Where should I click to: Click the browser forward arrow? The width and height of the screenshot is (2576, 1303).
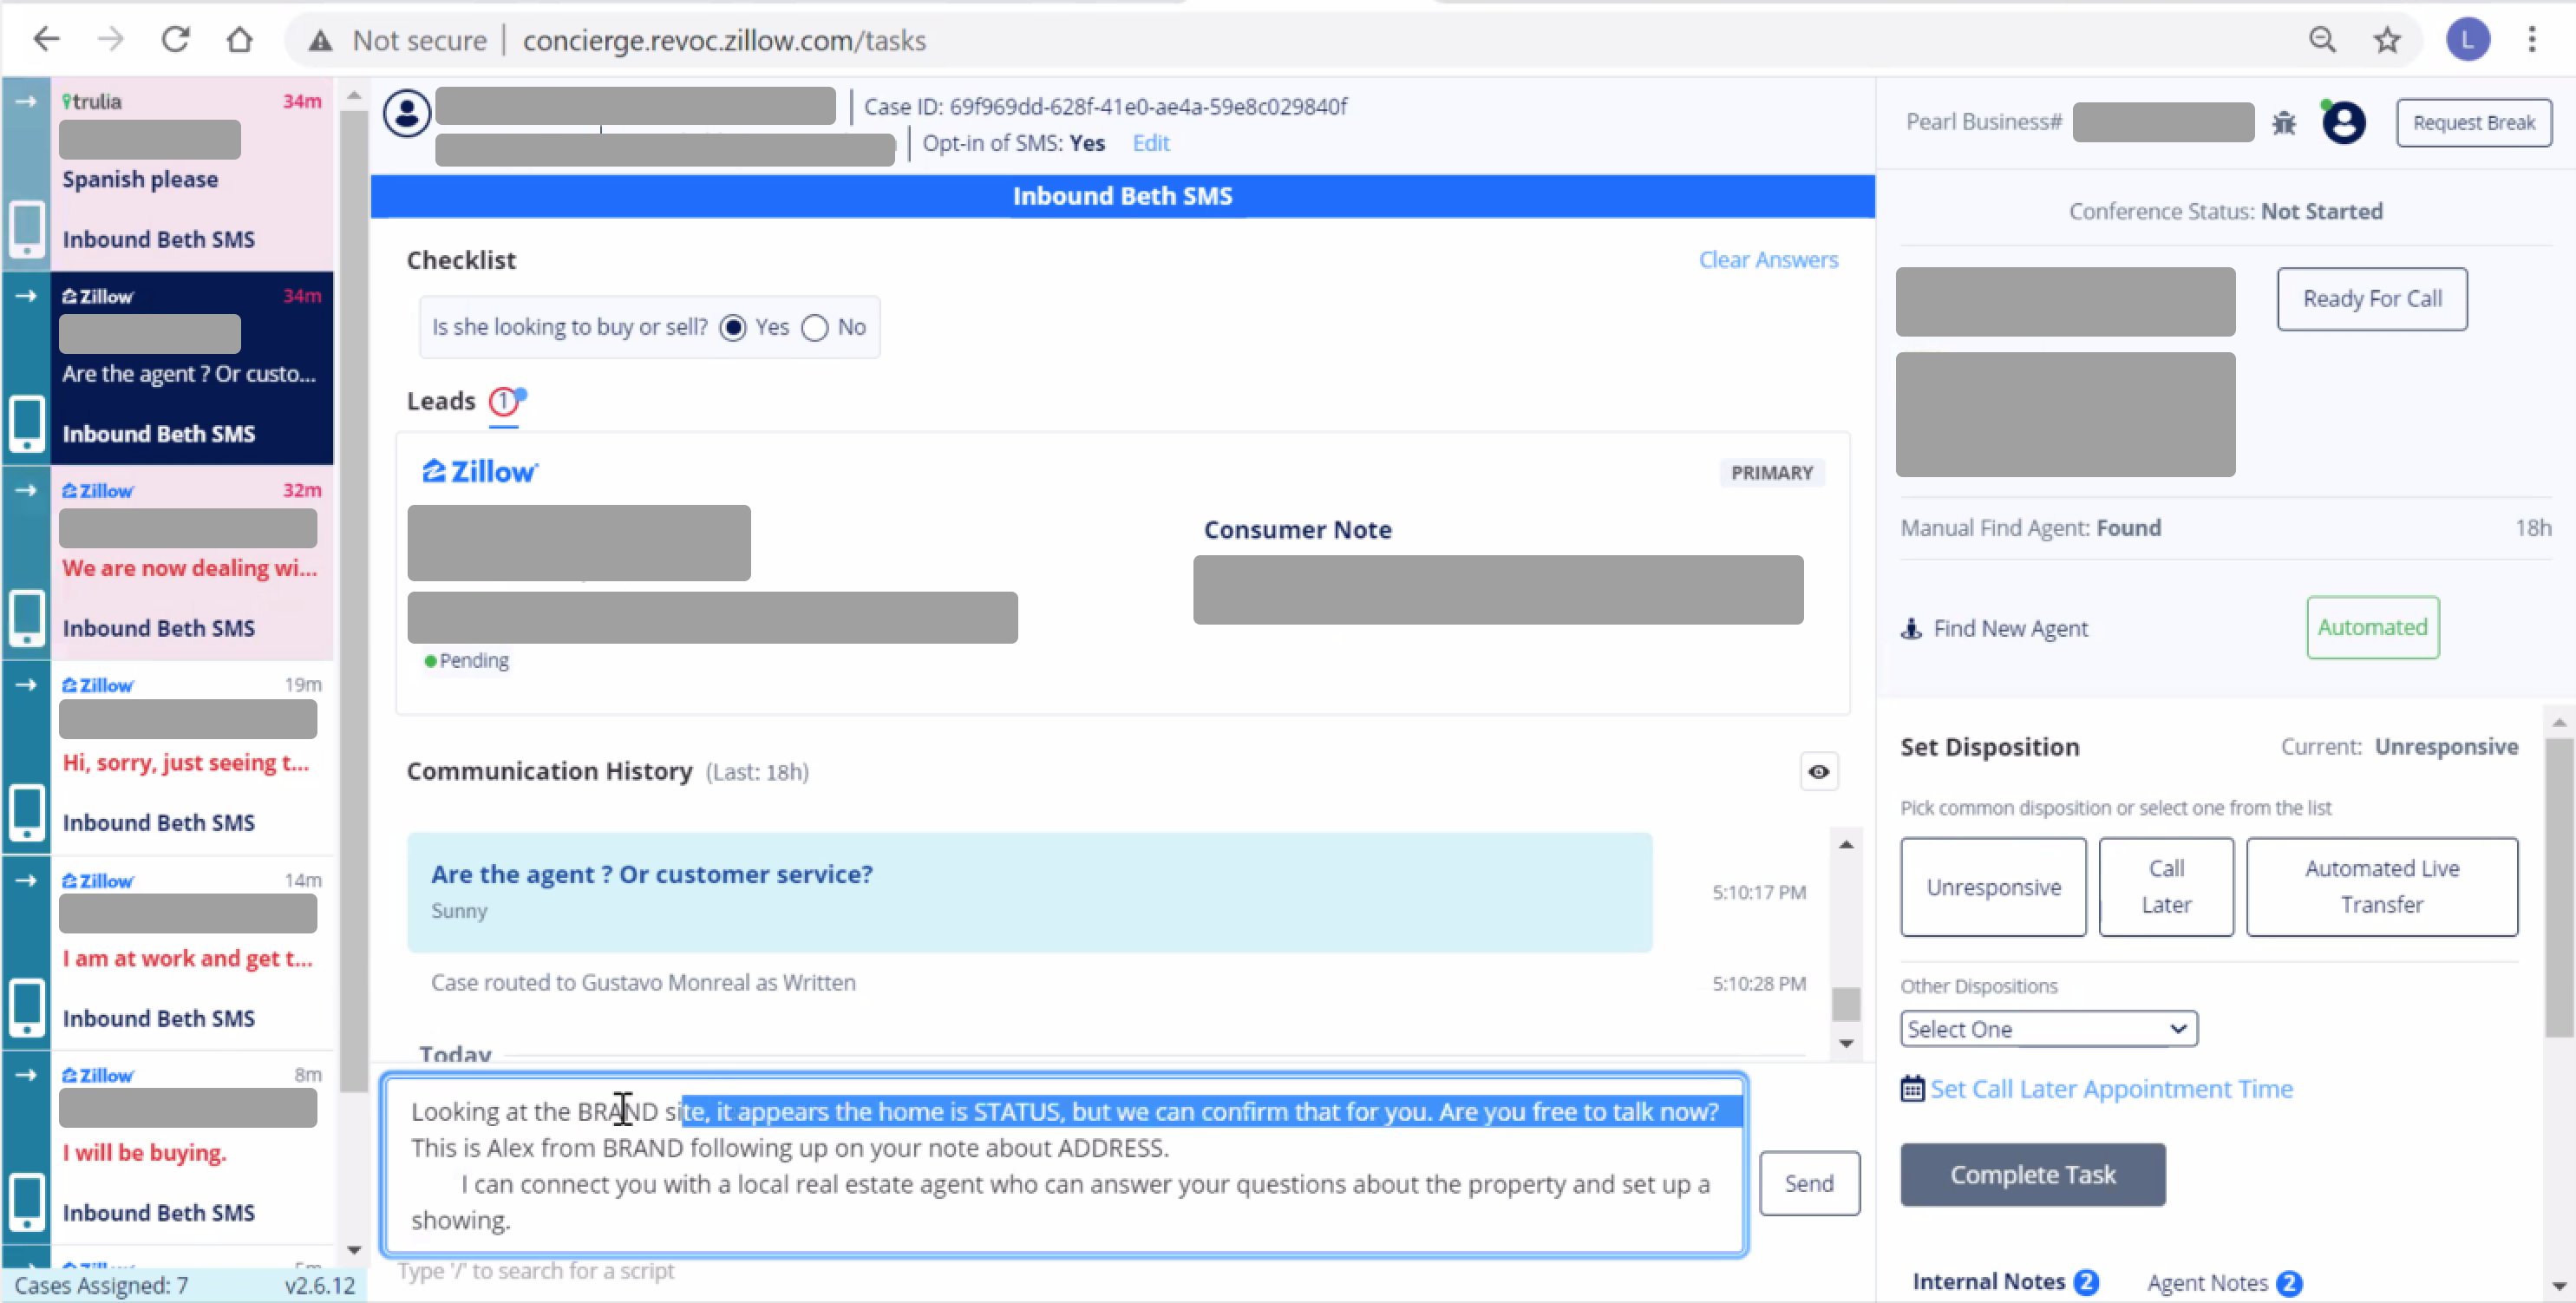[x=111, y=40]
